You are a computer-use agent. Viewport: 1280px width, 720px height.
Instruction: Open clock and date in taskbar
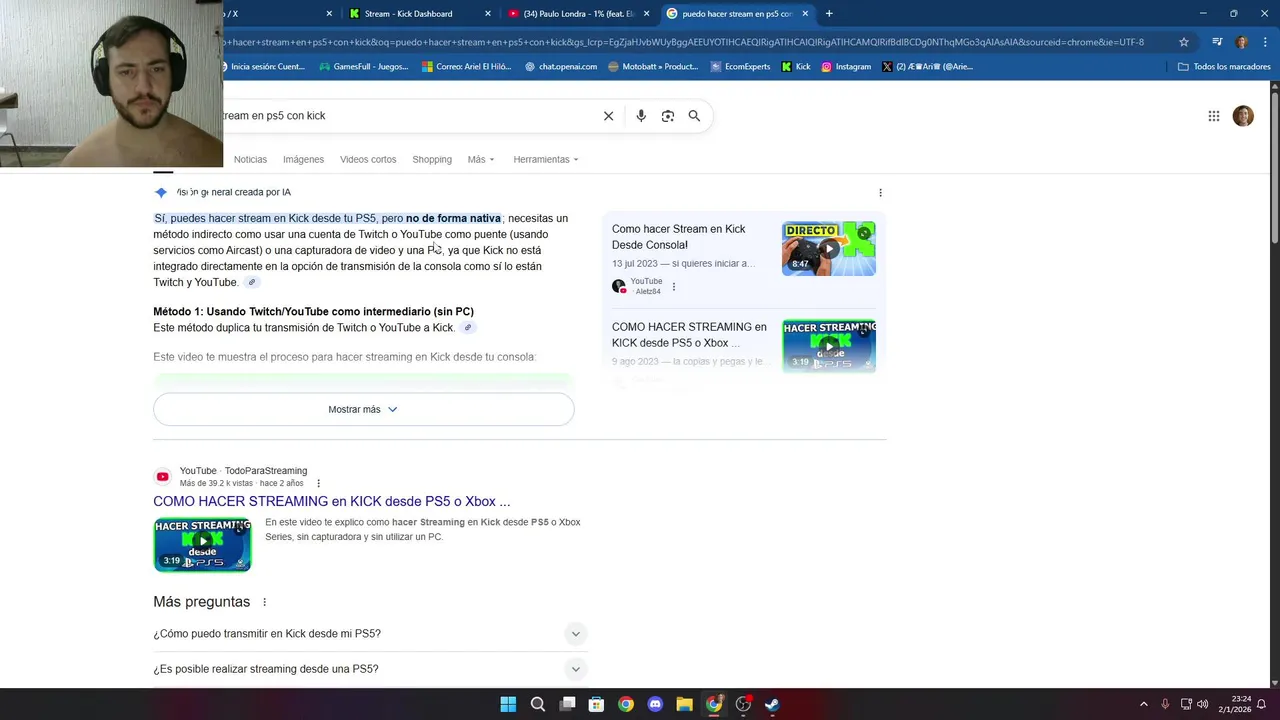click(1234, 704)
